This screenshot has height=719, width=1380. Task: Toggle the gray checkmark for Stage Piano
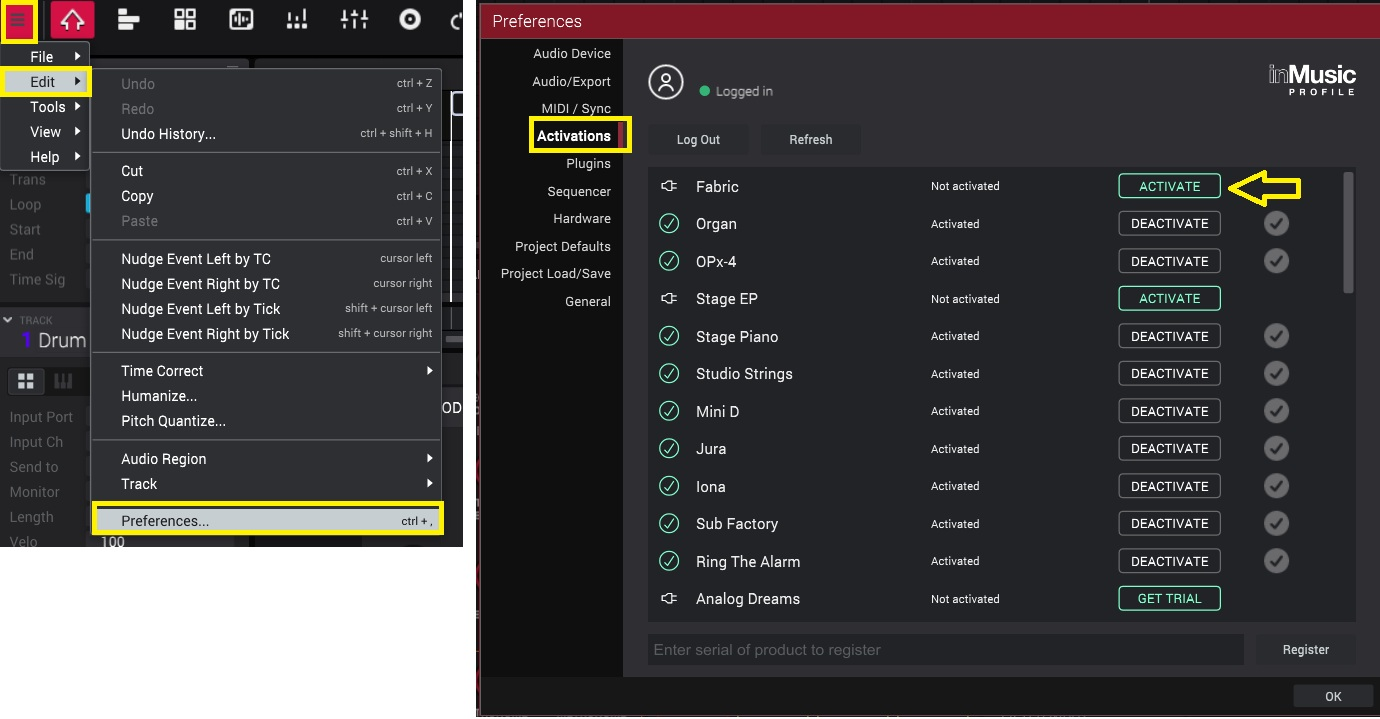pos(1276,336)
